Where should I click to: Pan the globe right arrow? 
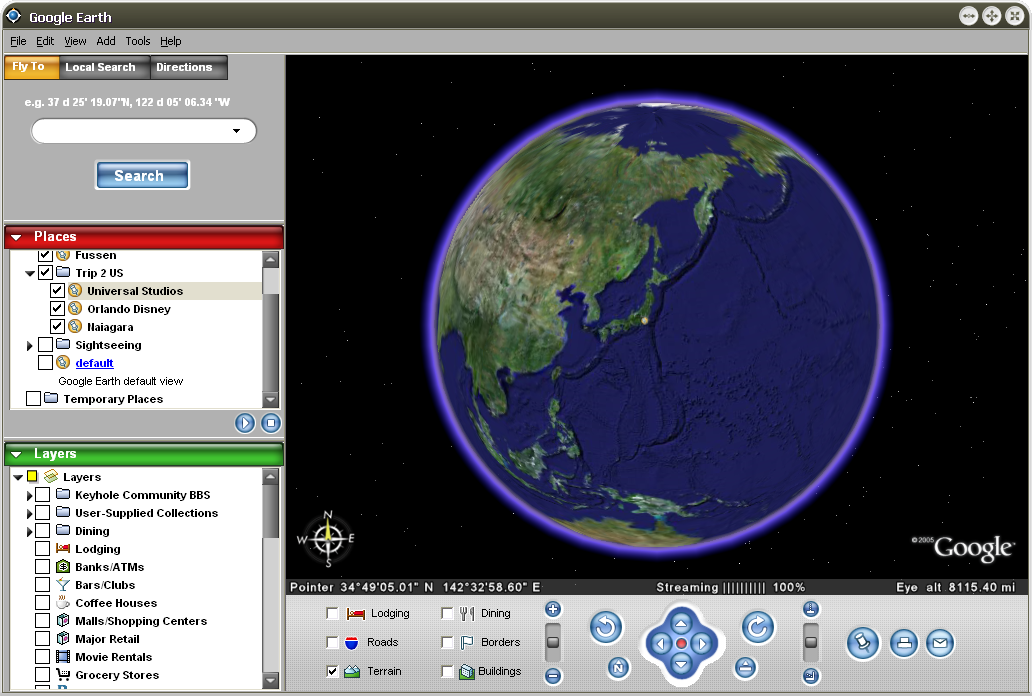click(x=702, y=643)
